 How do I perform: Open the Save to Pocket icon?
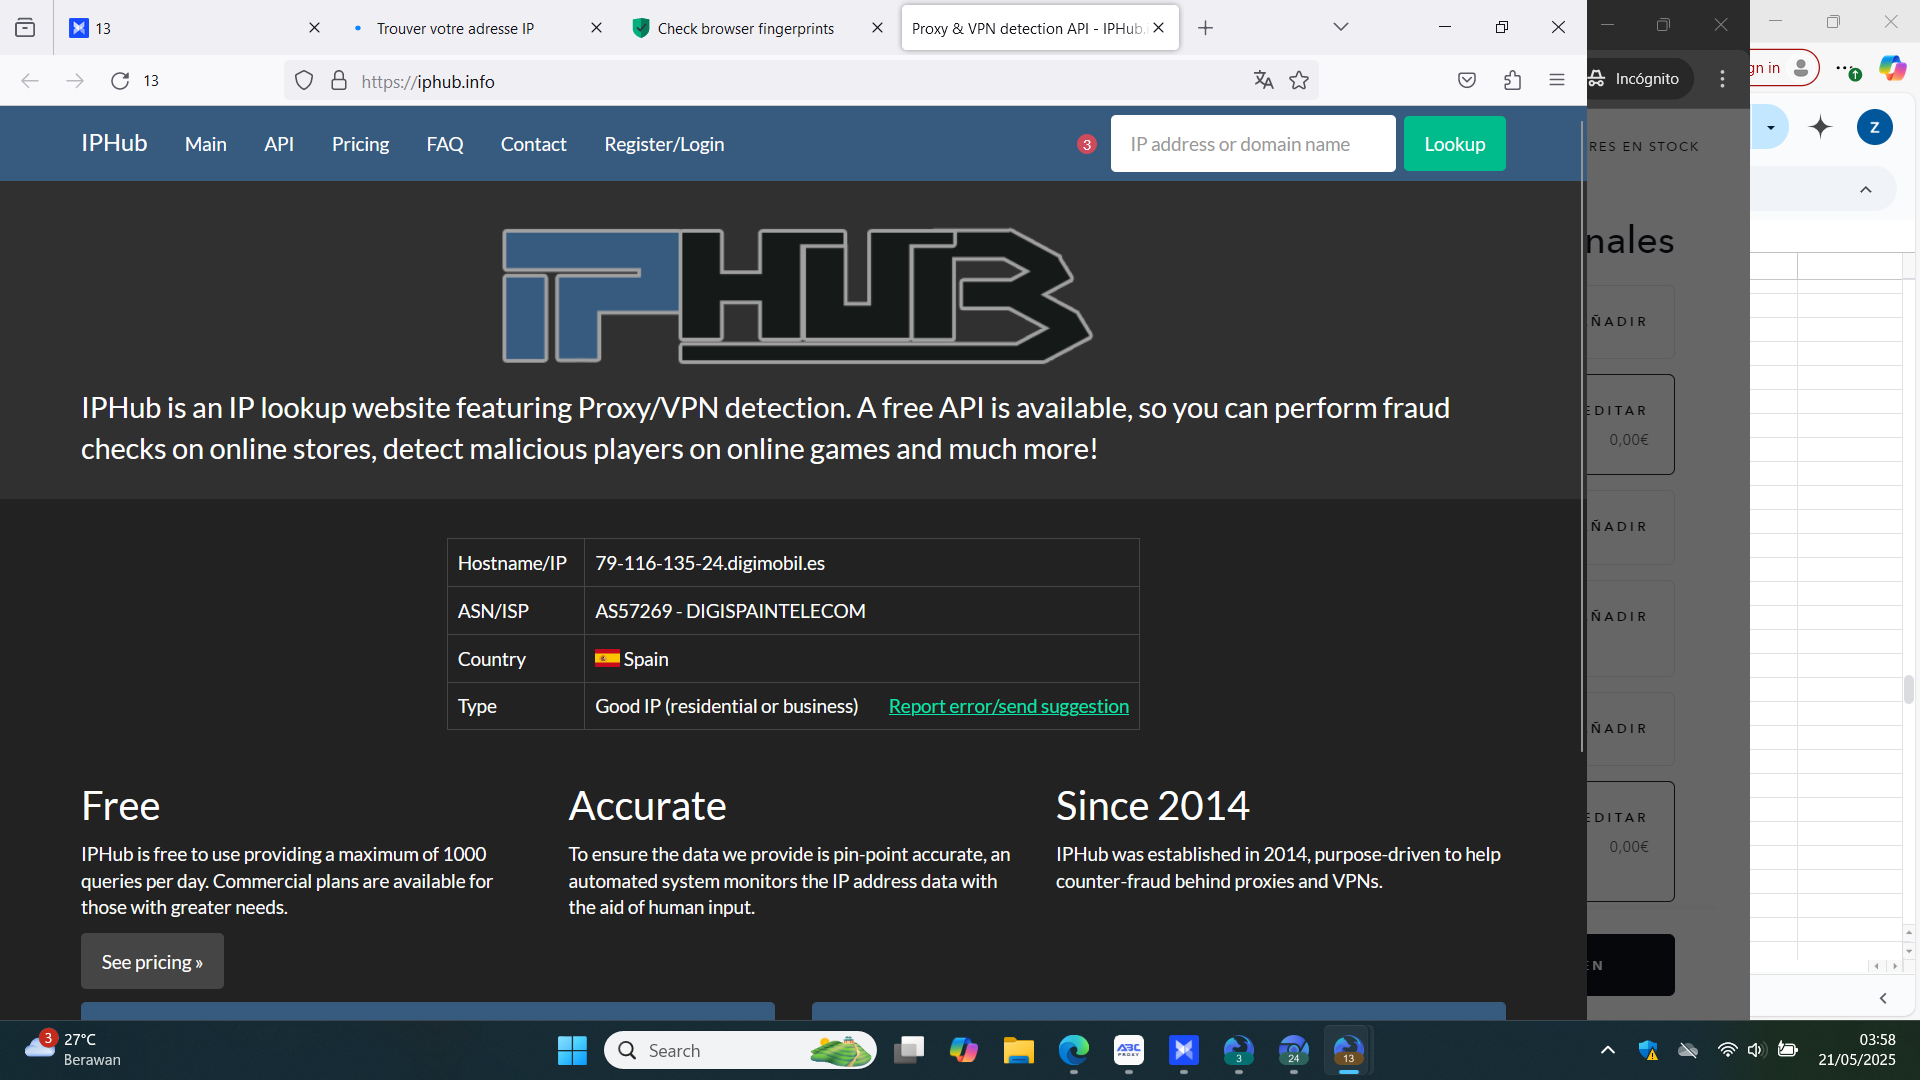[x=1467, y=81]
